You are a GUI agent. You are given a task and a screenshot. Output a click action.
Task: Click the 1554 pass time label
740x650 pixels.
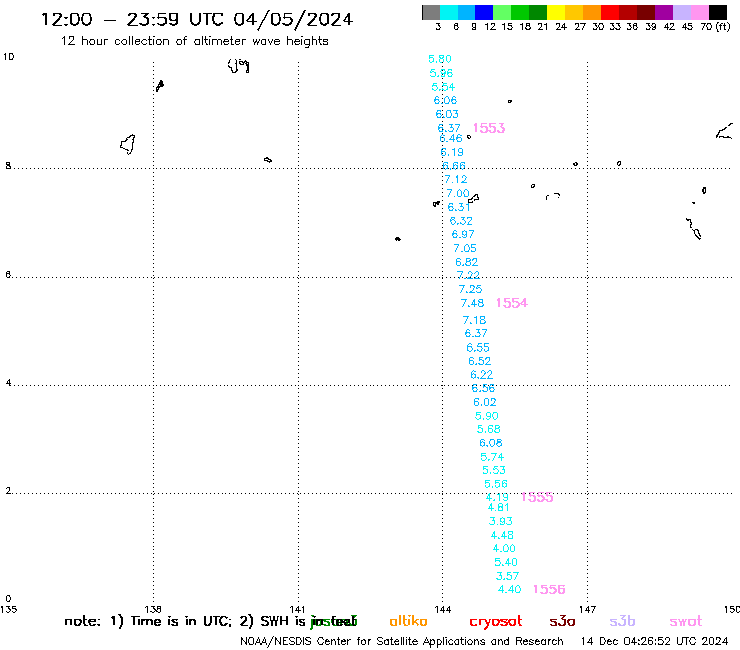tap(512, 303)
